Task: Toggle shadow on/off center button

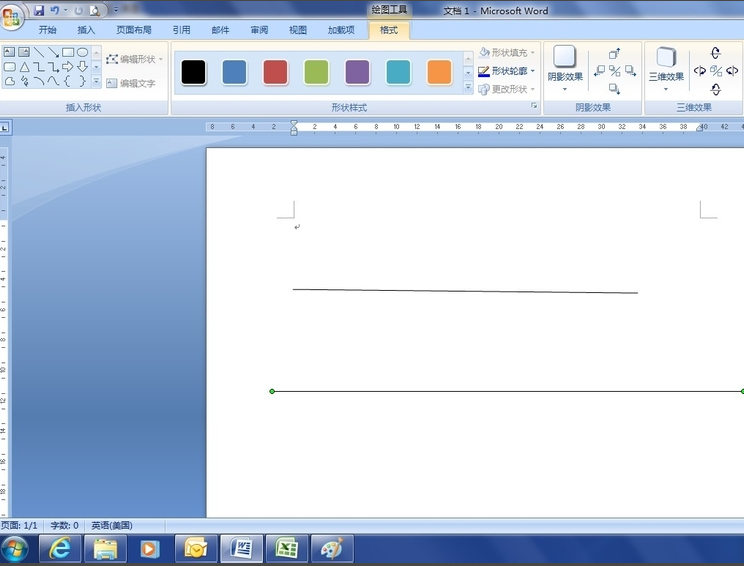Action: click(614, 71)
